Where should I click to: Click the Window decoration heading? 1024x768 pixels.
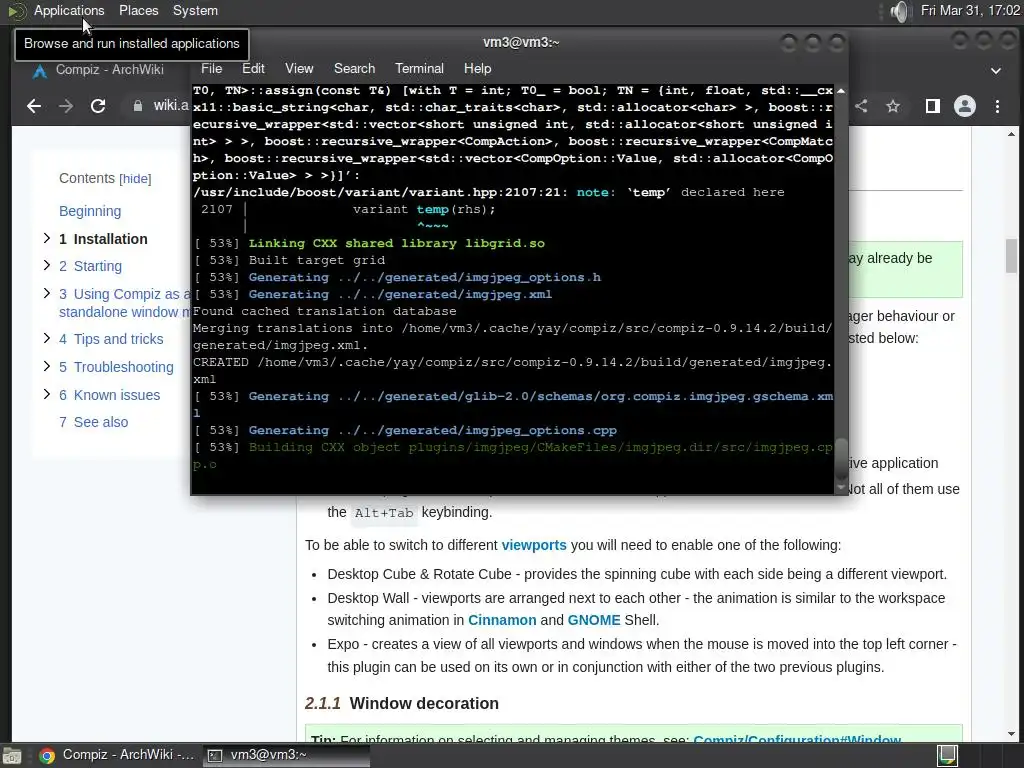424,703
